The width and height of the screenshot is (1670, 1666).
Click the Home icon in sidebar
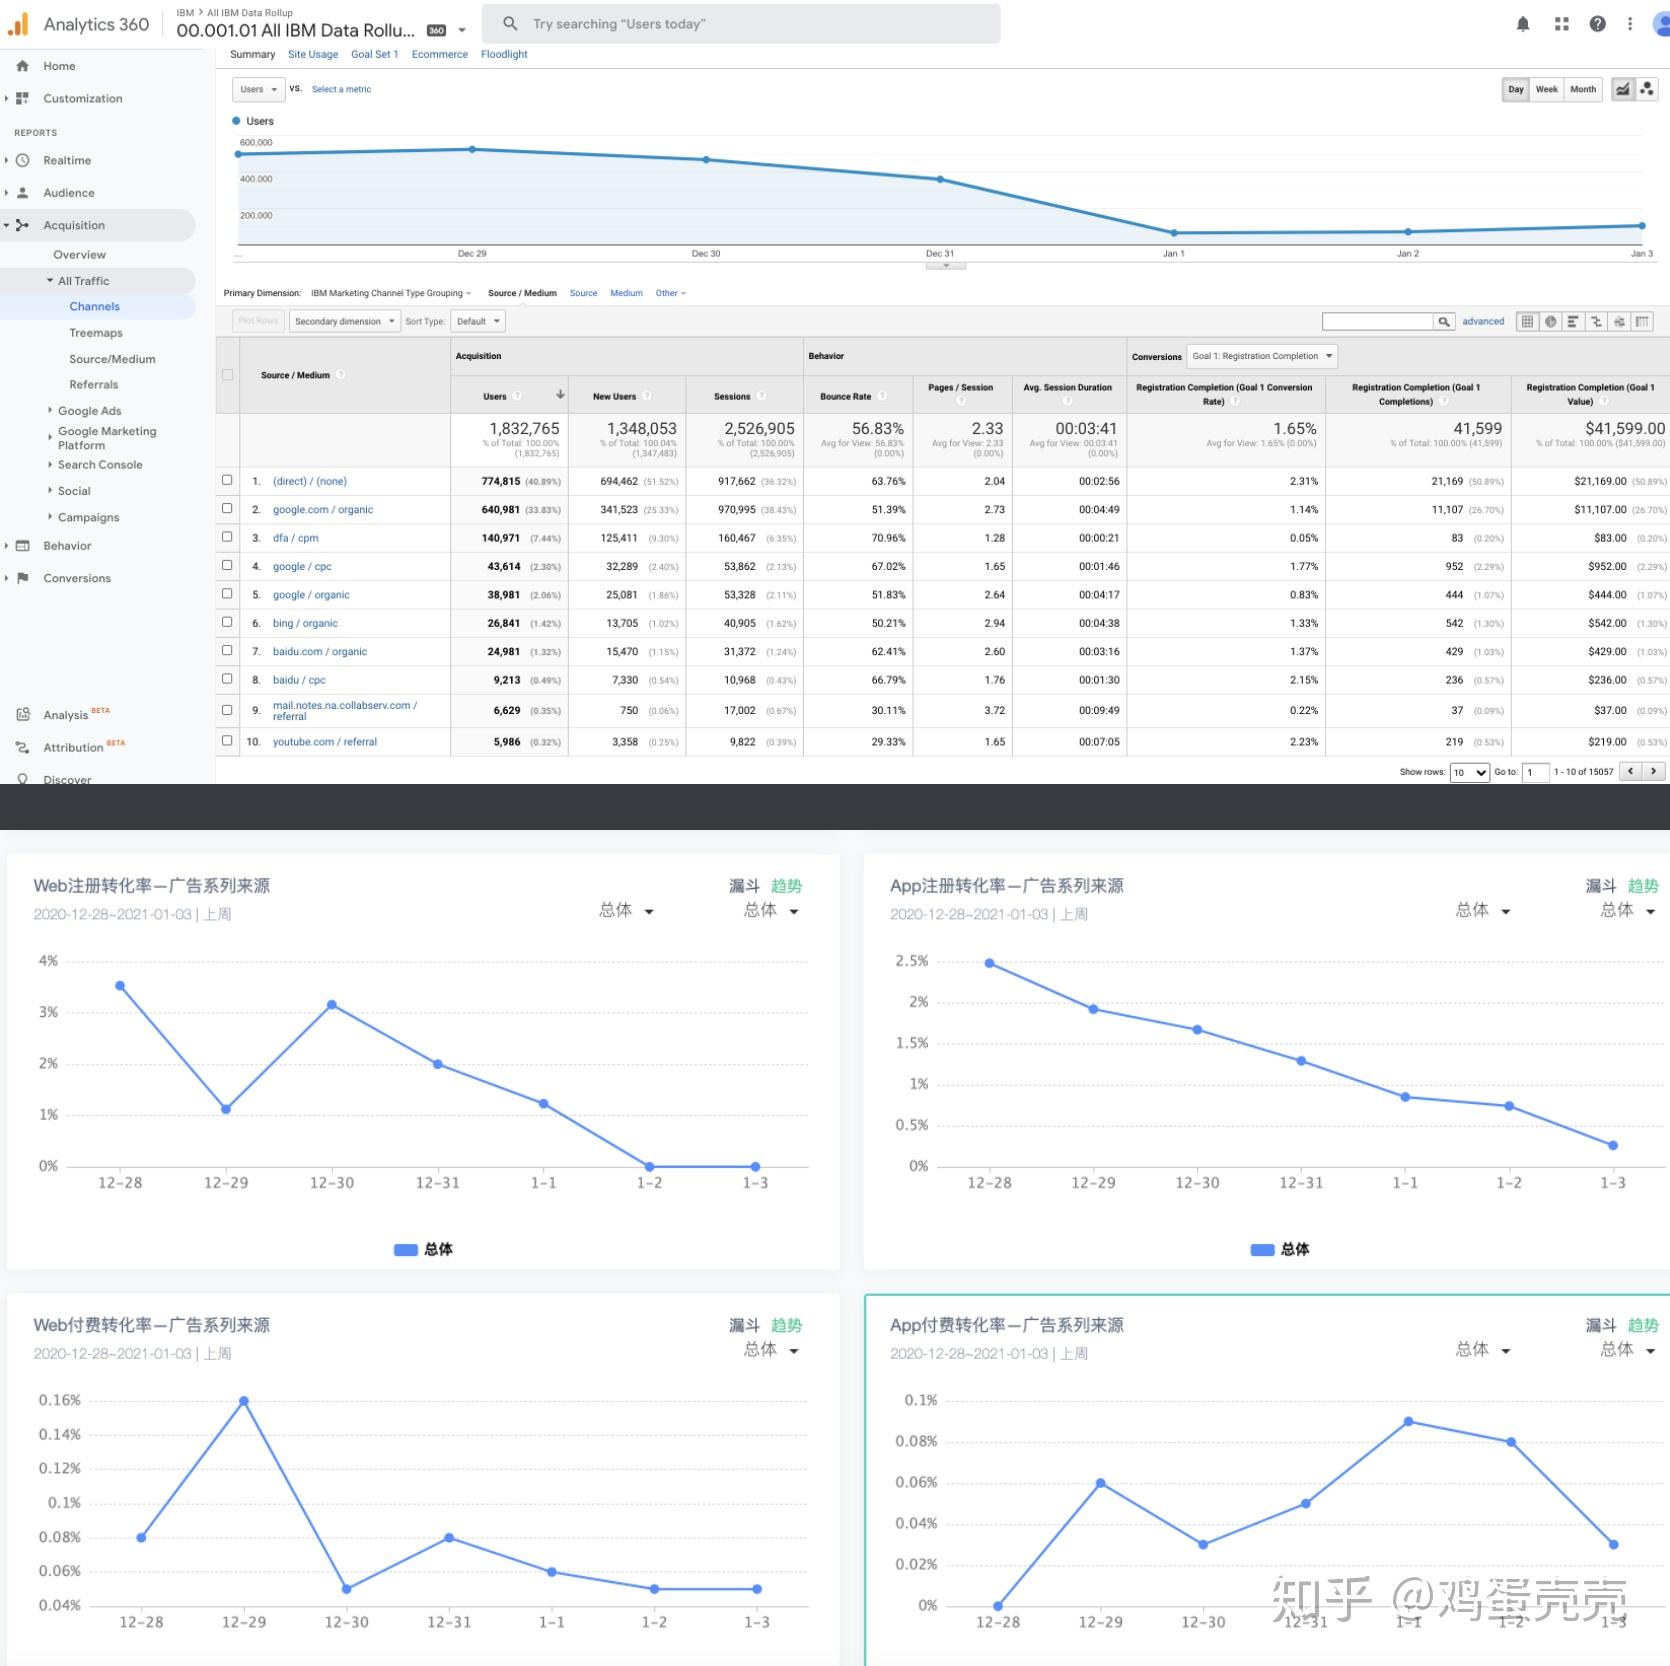(x=22, y=66)
